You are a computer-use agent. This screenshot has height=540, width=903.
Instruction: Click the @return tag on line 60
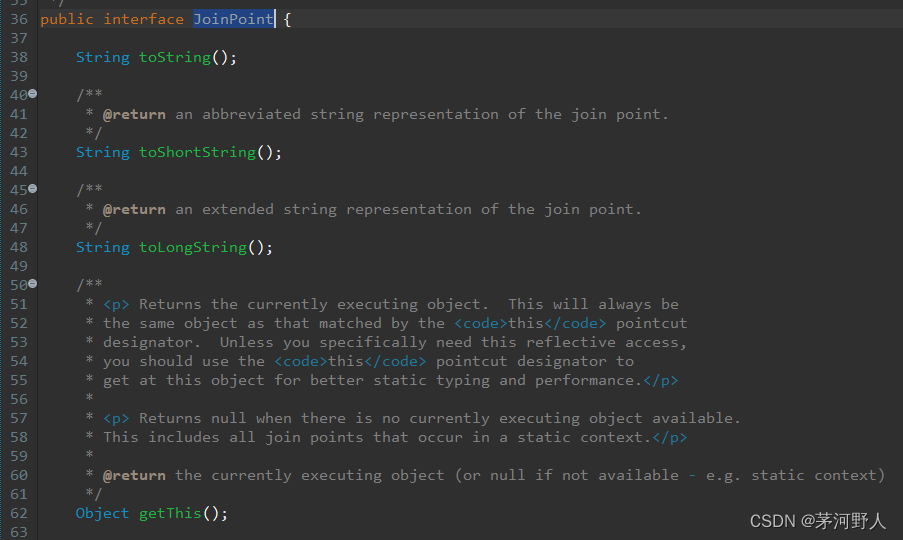tap(134, 475)
